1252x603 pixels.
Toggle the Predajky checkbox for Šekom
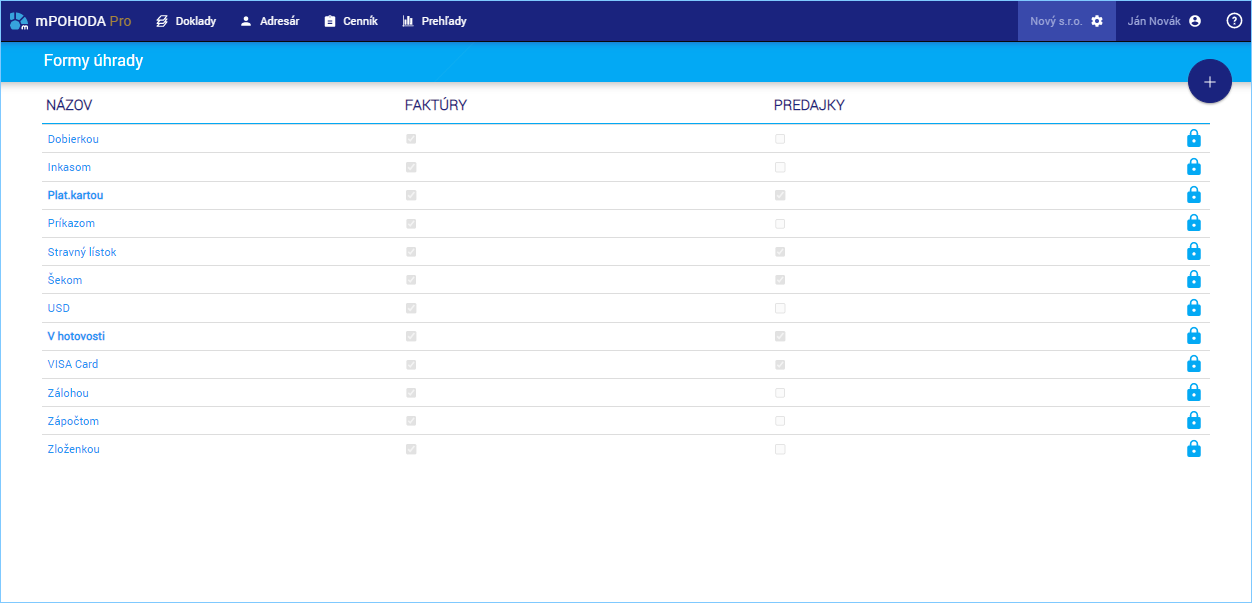pos(780,280)
